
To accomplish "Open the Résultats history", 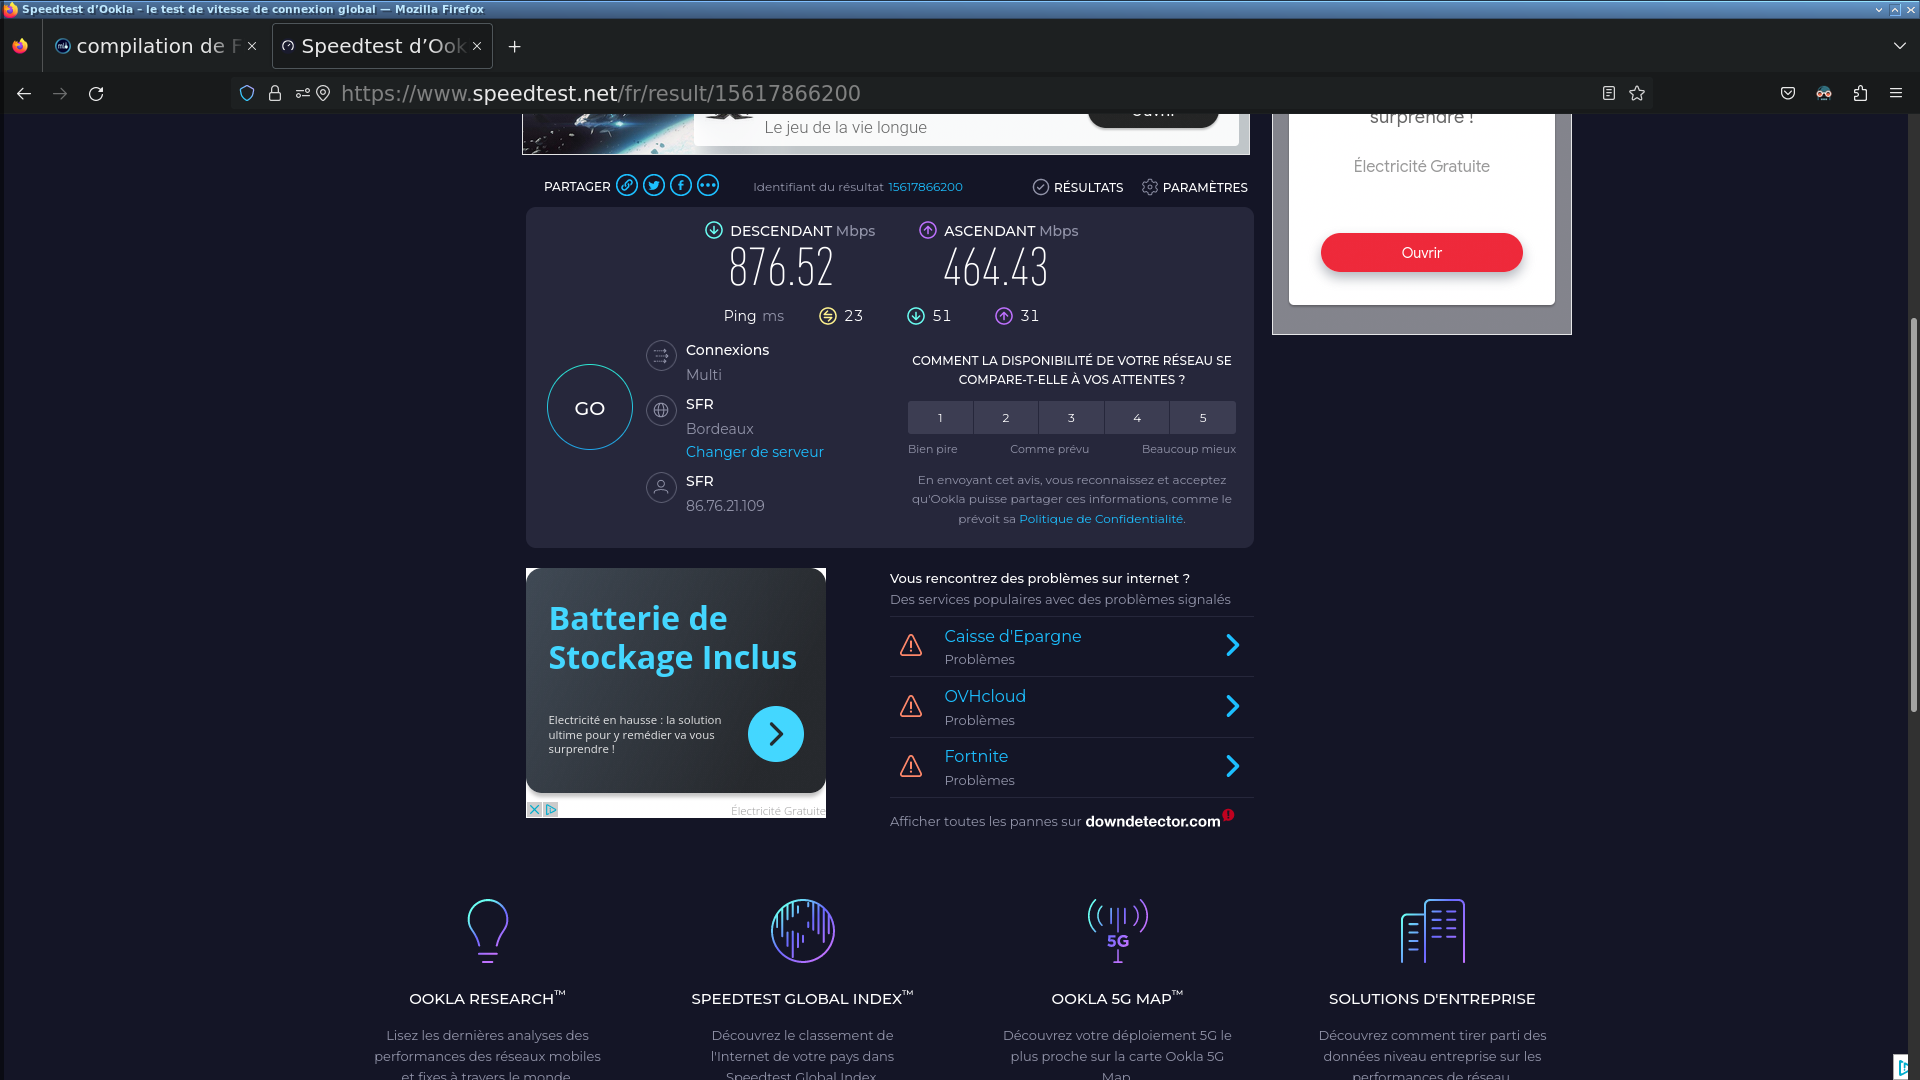I will tap(1078, 187).
